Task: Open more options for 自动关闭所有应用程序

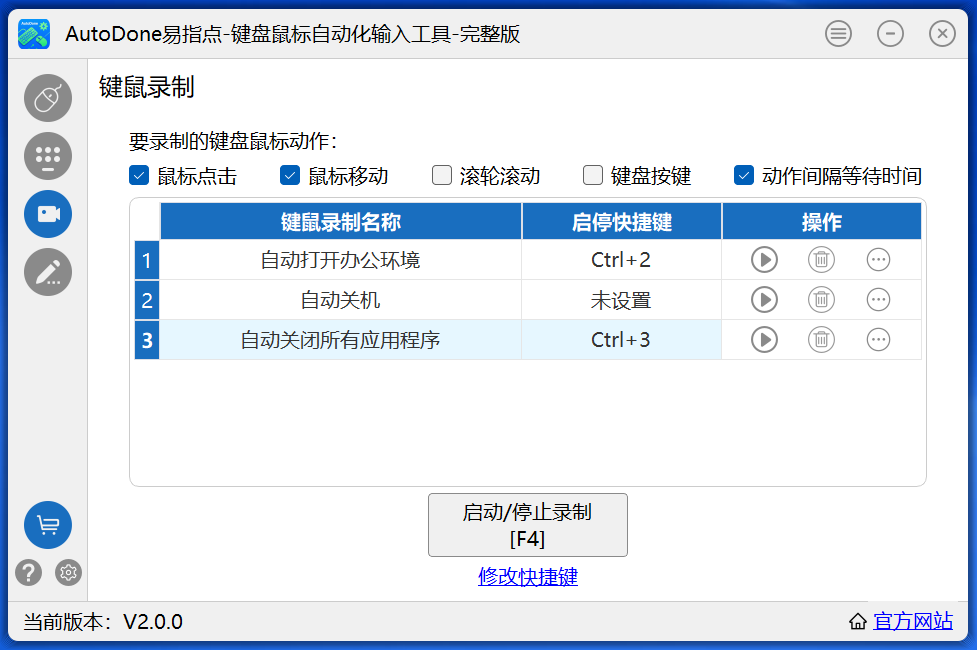Action: (879, 340)
